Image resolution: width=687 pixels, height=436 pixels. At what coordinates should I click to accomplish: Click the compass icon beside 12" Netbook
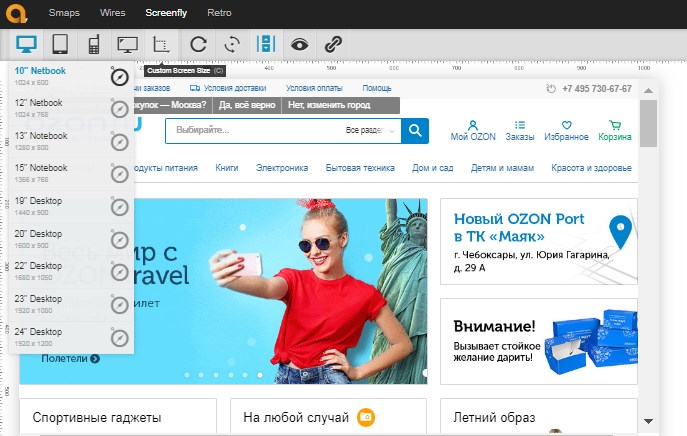click(x=119, y=109)
